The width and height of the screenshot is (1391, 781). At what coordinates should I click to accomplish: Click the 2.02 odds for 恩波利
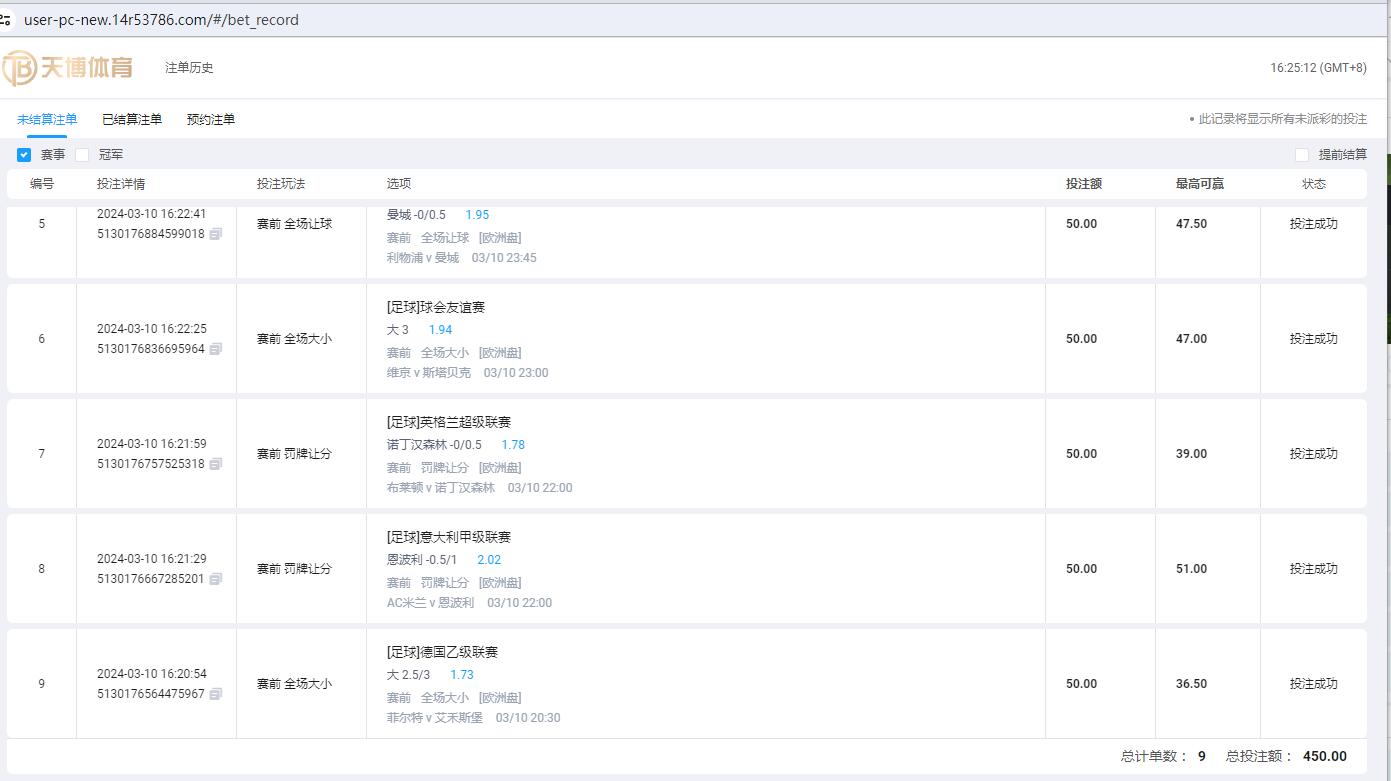pos(489,560)
